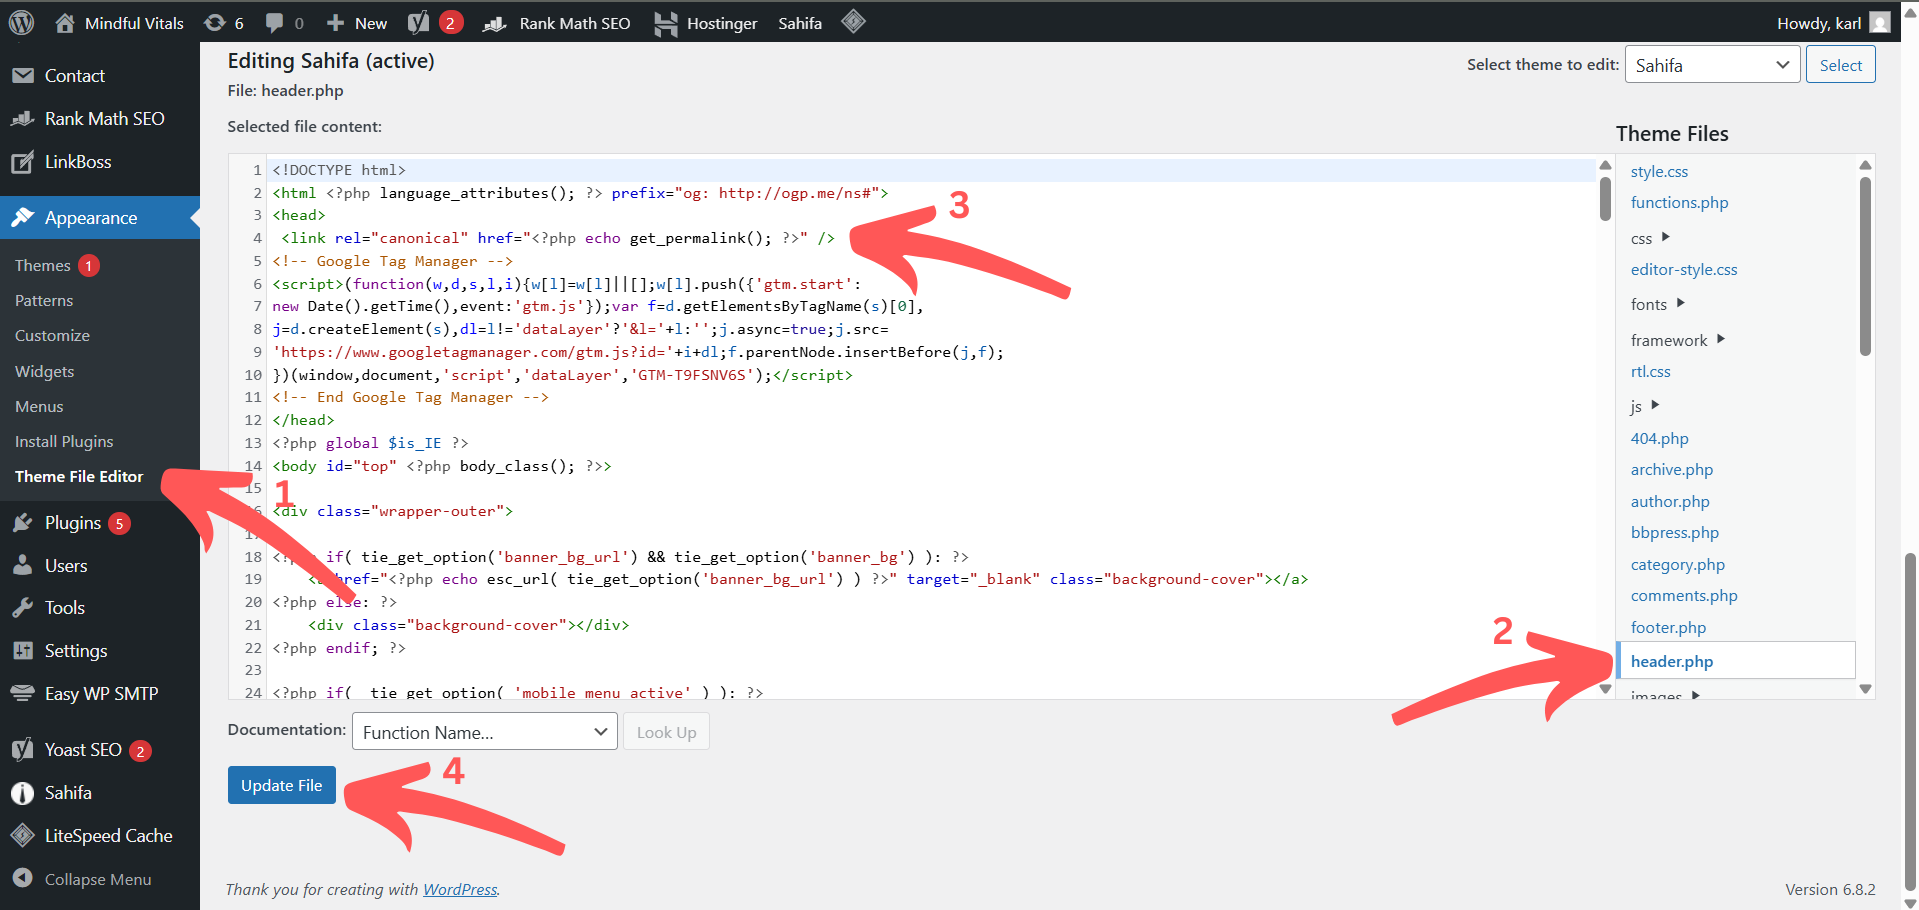Select header.php in Theme Files
The image size is (1919, 910).
1736,661
